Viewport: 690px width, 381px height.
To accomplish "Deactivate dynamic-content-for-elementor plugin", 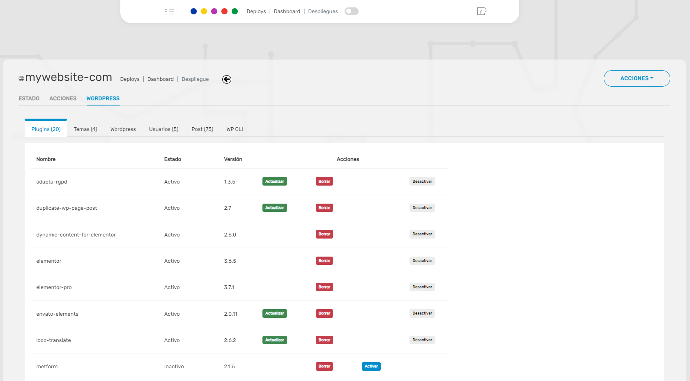I will 422,234.
